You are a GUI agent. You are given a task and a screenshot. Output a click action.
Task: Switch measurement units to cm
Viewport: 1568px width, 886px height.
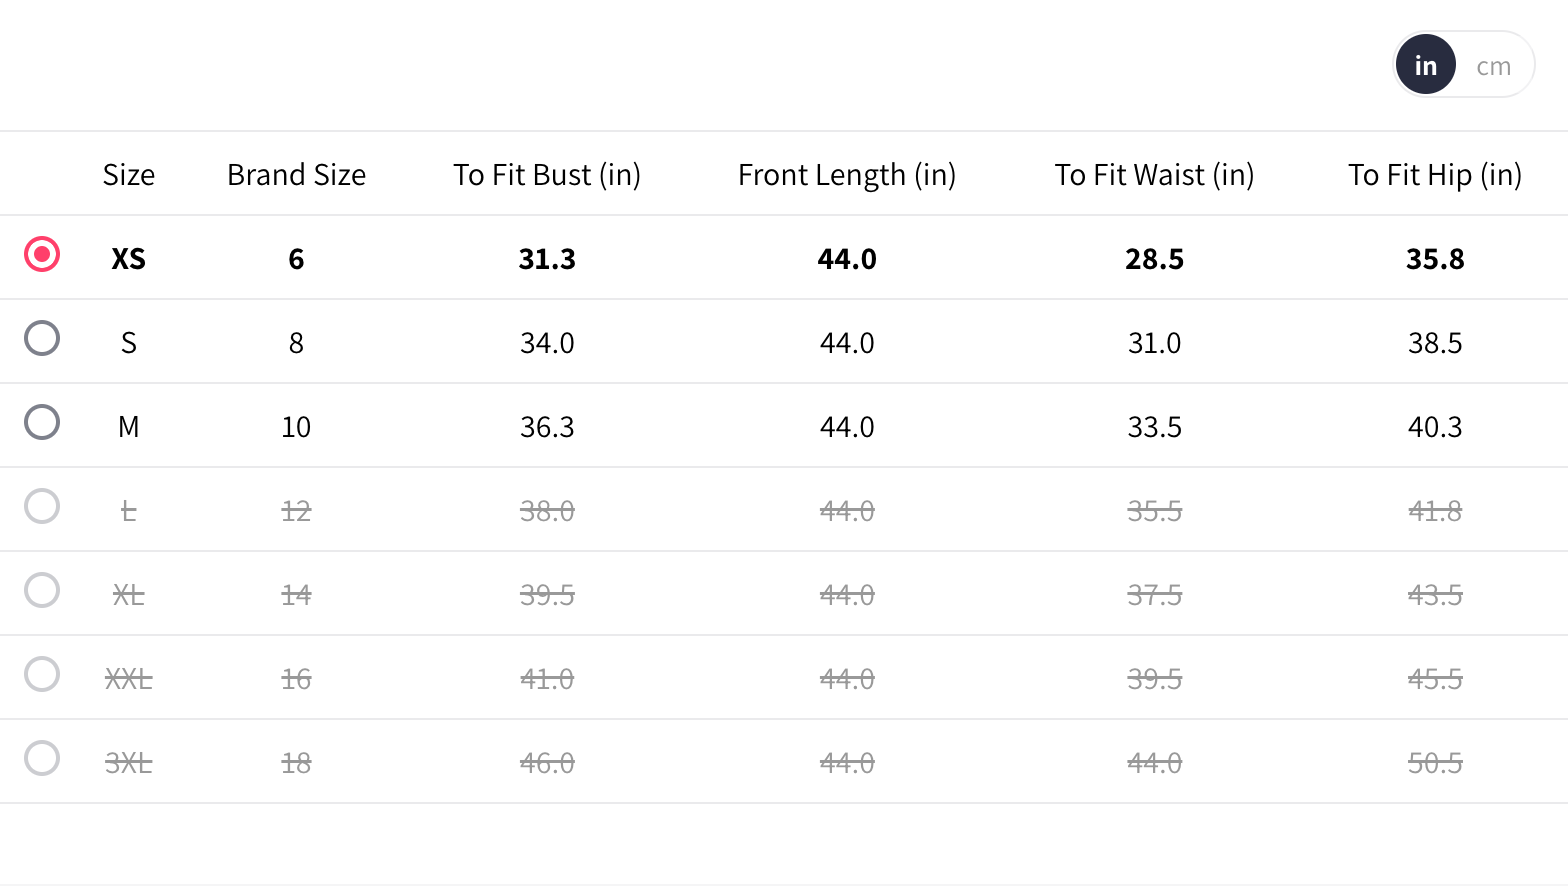click(x=1493, y=66)
